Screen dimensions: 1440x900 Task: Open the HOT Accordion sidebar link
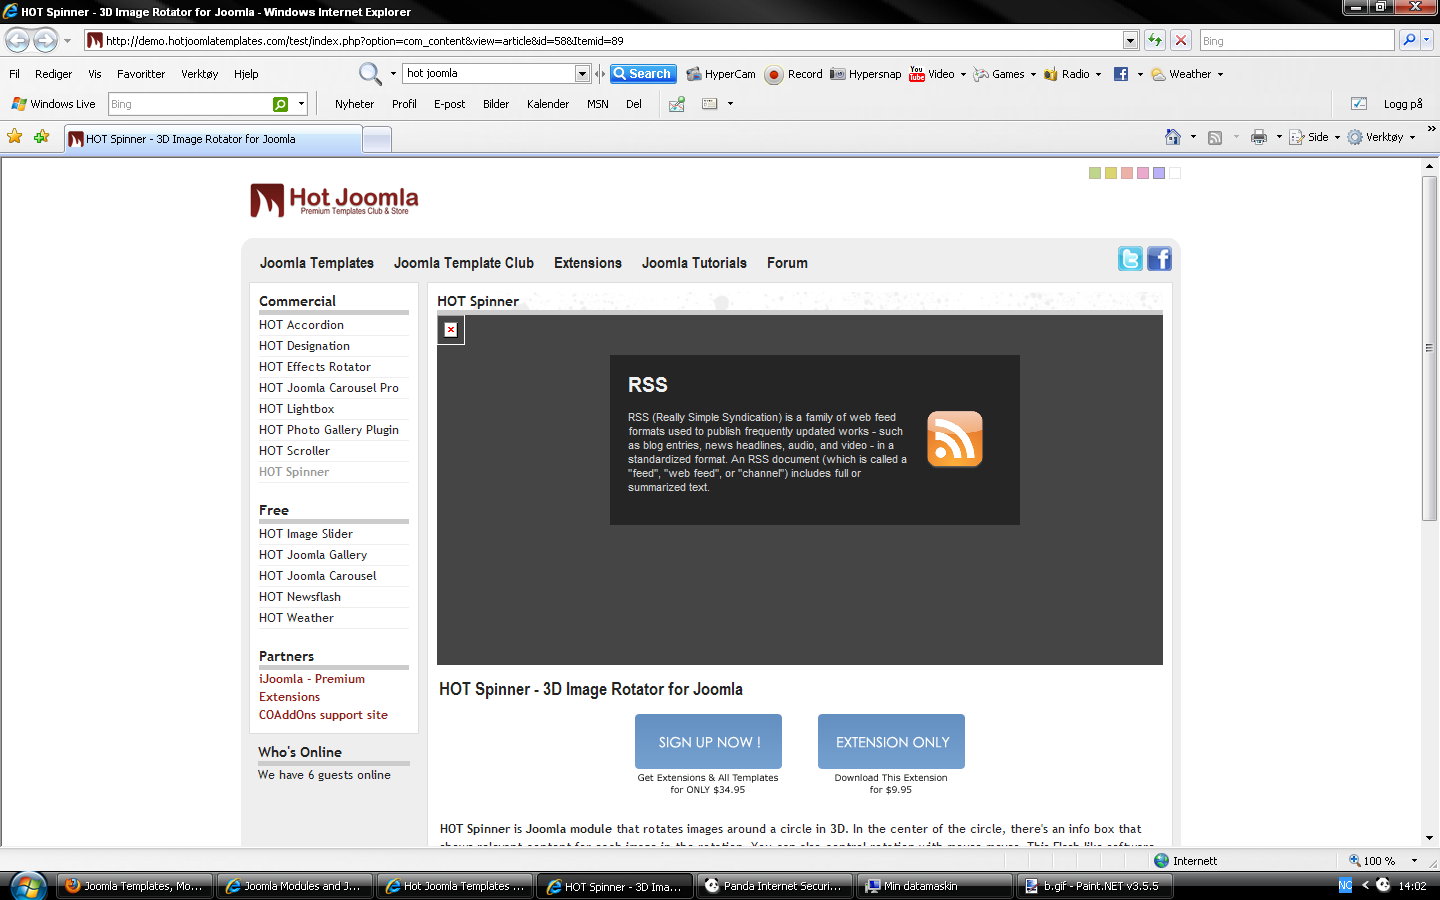pyautogui.click(x=301, y=325)
